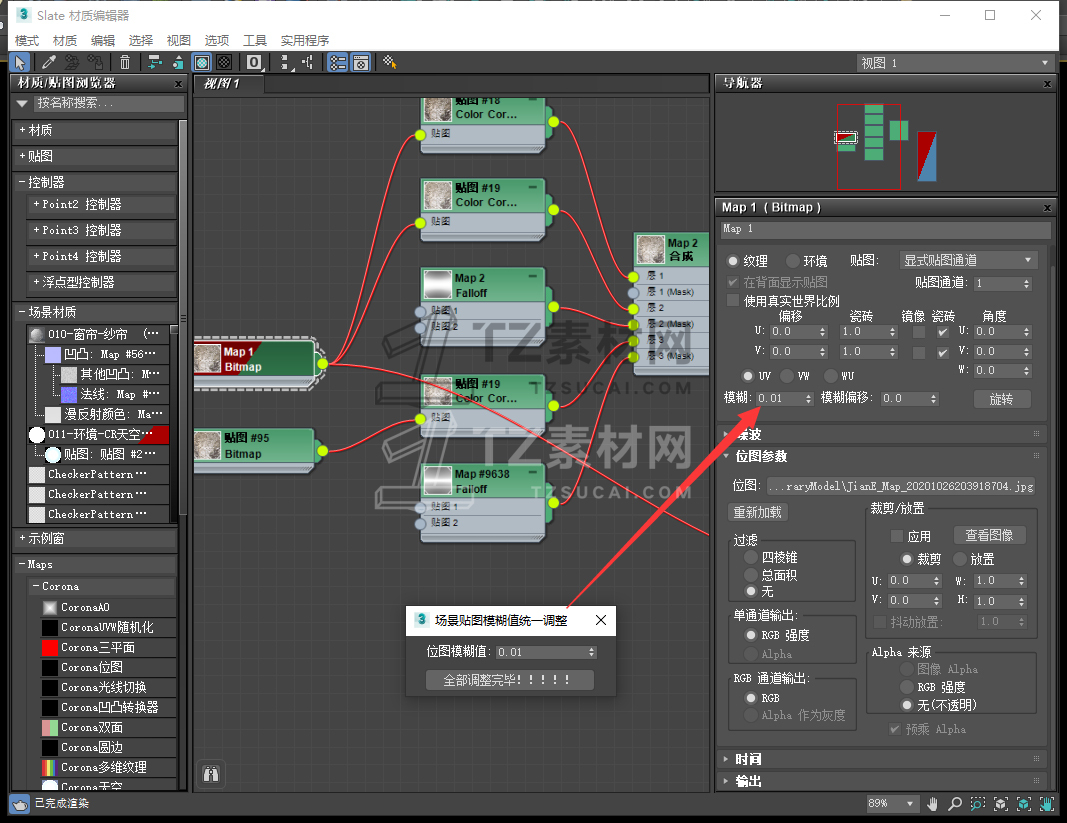Check the 应用 crop checkbox
The image size is (1067, 823).
point(897,536)
